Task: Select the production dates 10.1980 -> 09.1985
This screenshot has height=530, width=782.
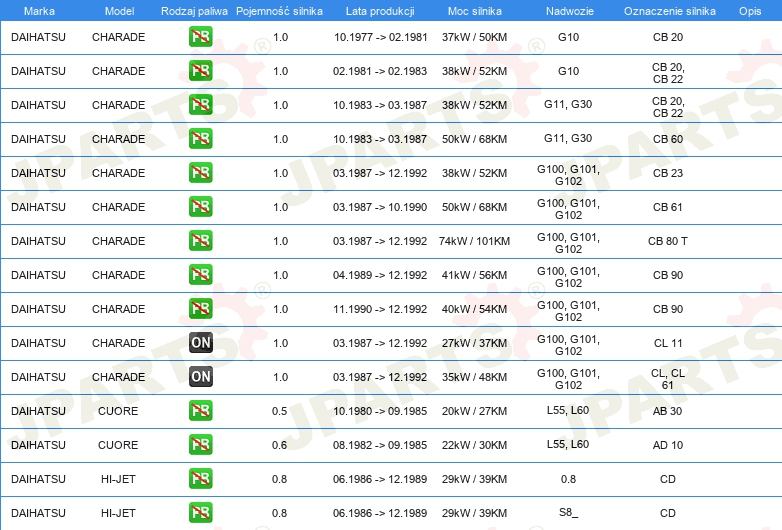Action: pyautogui.click(x=380, y=411)
